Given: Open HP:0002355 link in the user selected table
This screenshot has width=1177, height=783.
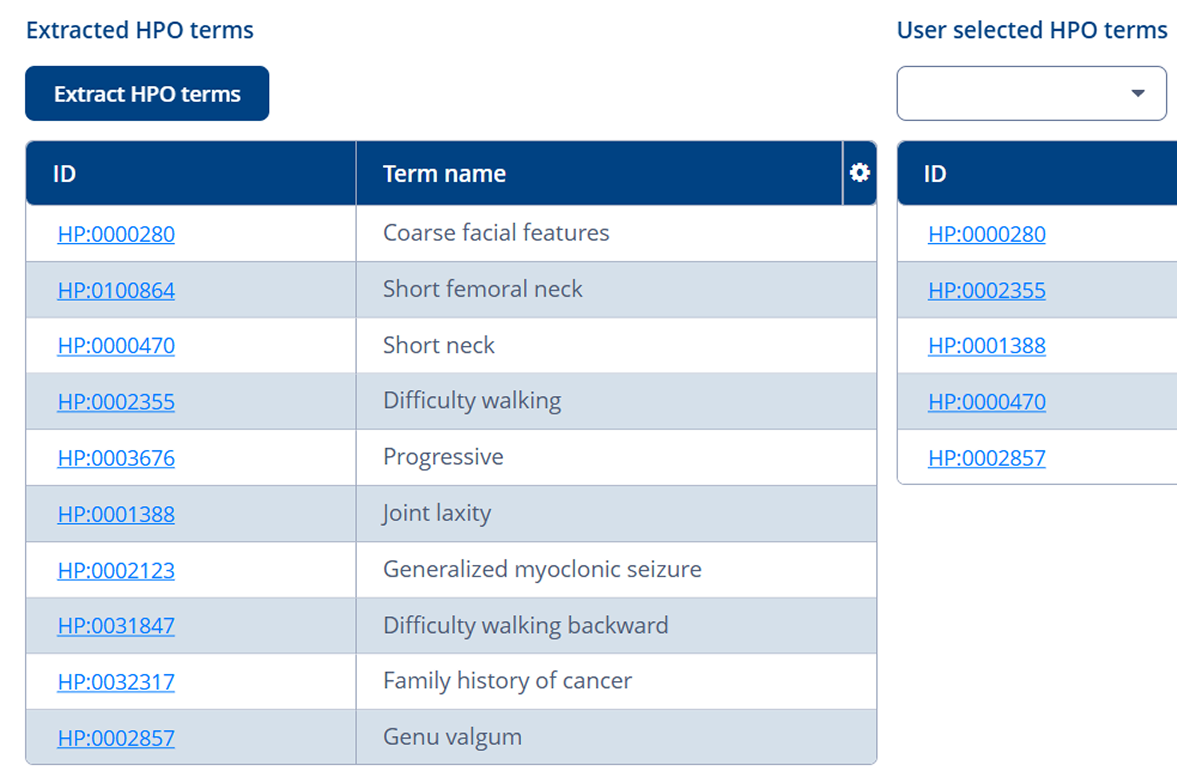Looking at the screenshot, I should [986, 291].
